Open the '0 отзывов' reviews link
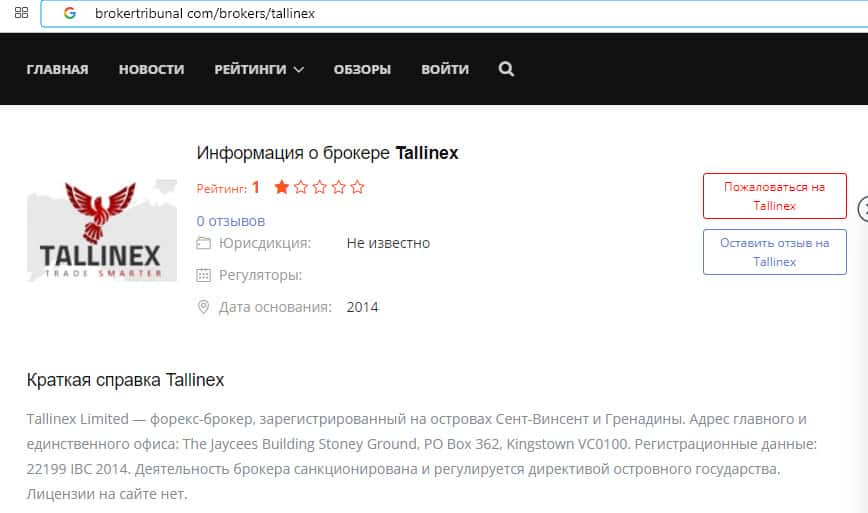Screen dimensions: 868x513 pyautogui.click(x=231, y=221)
